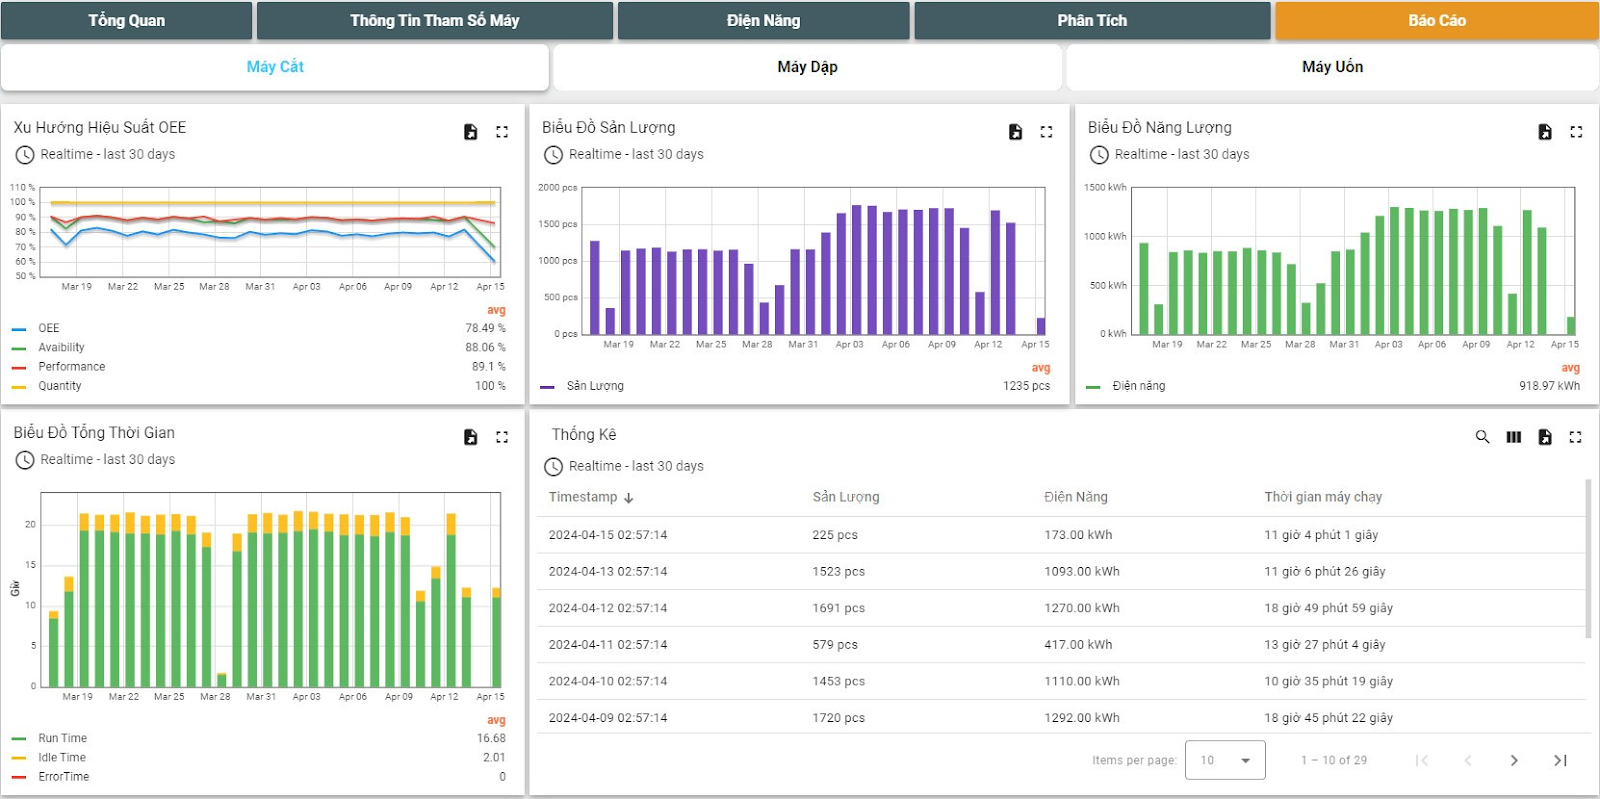Click the 1691 pcs cell
Image resolution: width=1600 pixels, height=799 pixels.
tap(839, 608)
